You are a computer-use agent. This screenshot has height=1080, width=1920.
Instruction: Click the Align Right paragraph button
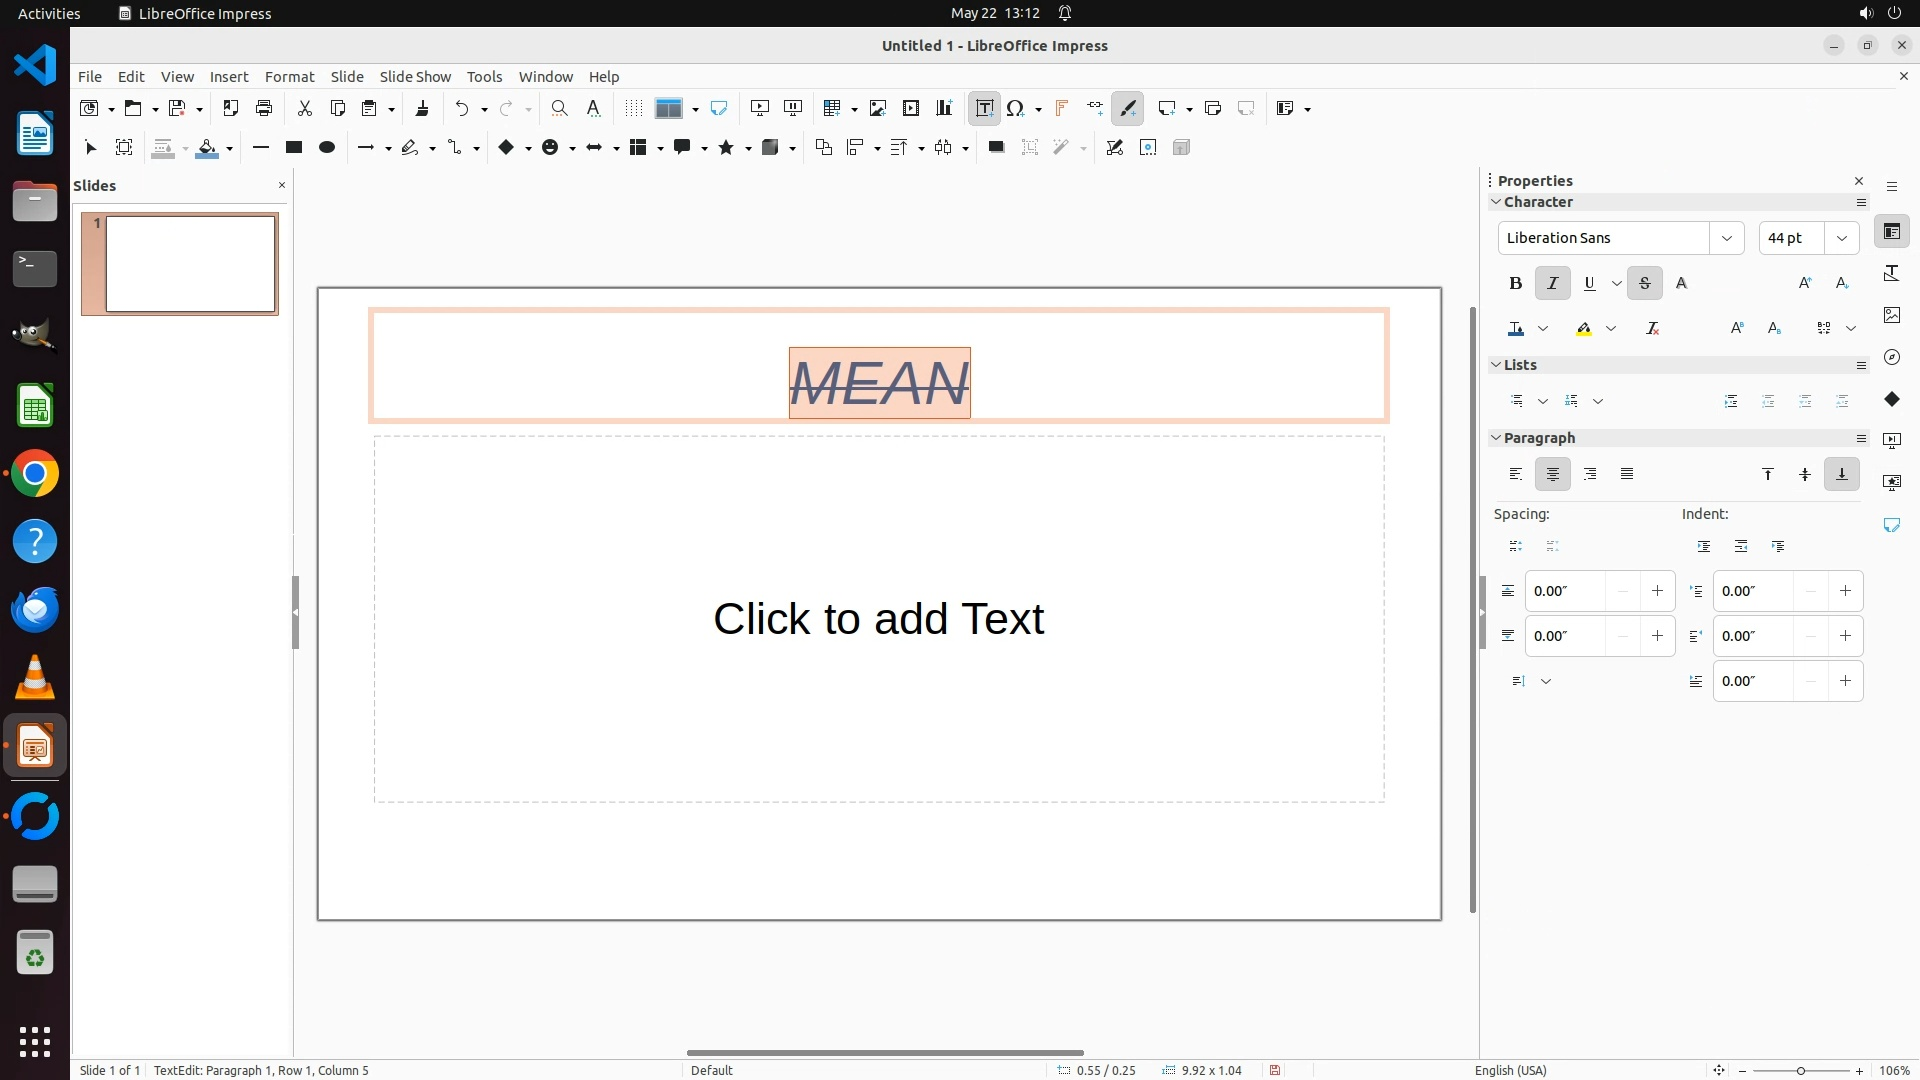[x=1590, y=474]
